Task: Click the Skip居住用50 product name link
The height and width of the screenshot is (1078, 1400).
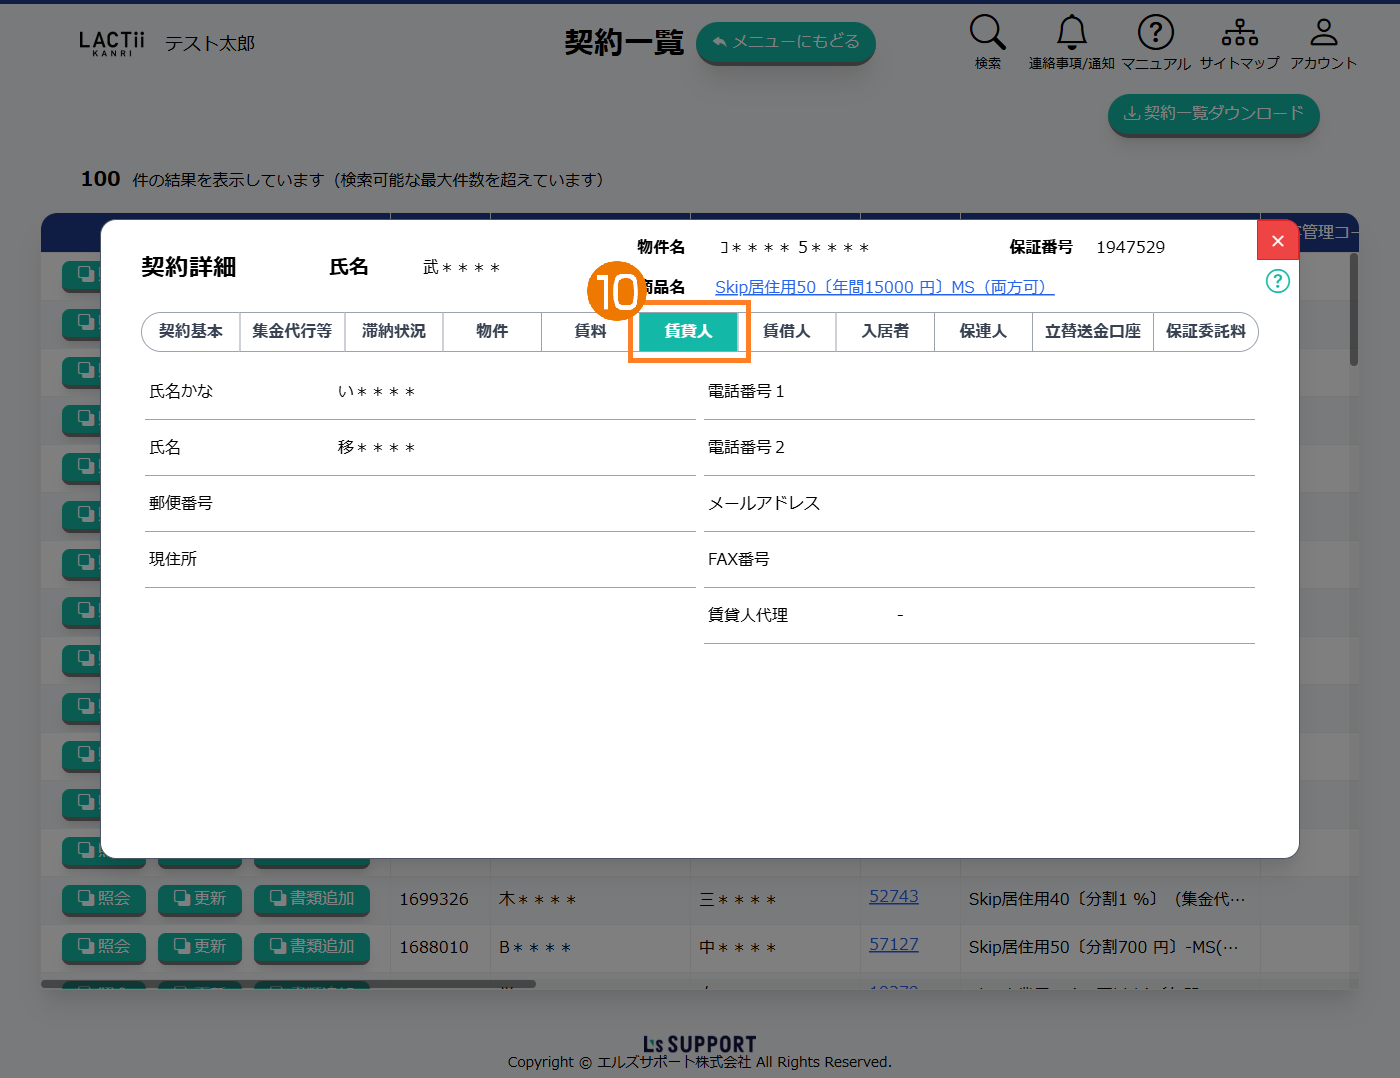Action: [884, 287]
